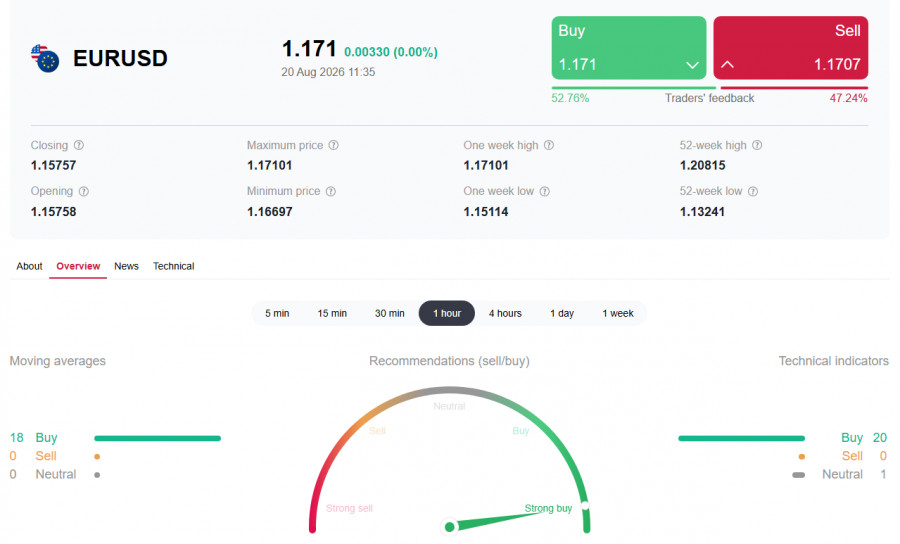Screen dimensions: 900x544
Task: Show info for 52-week high
Action: [757, 145]
